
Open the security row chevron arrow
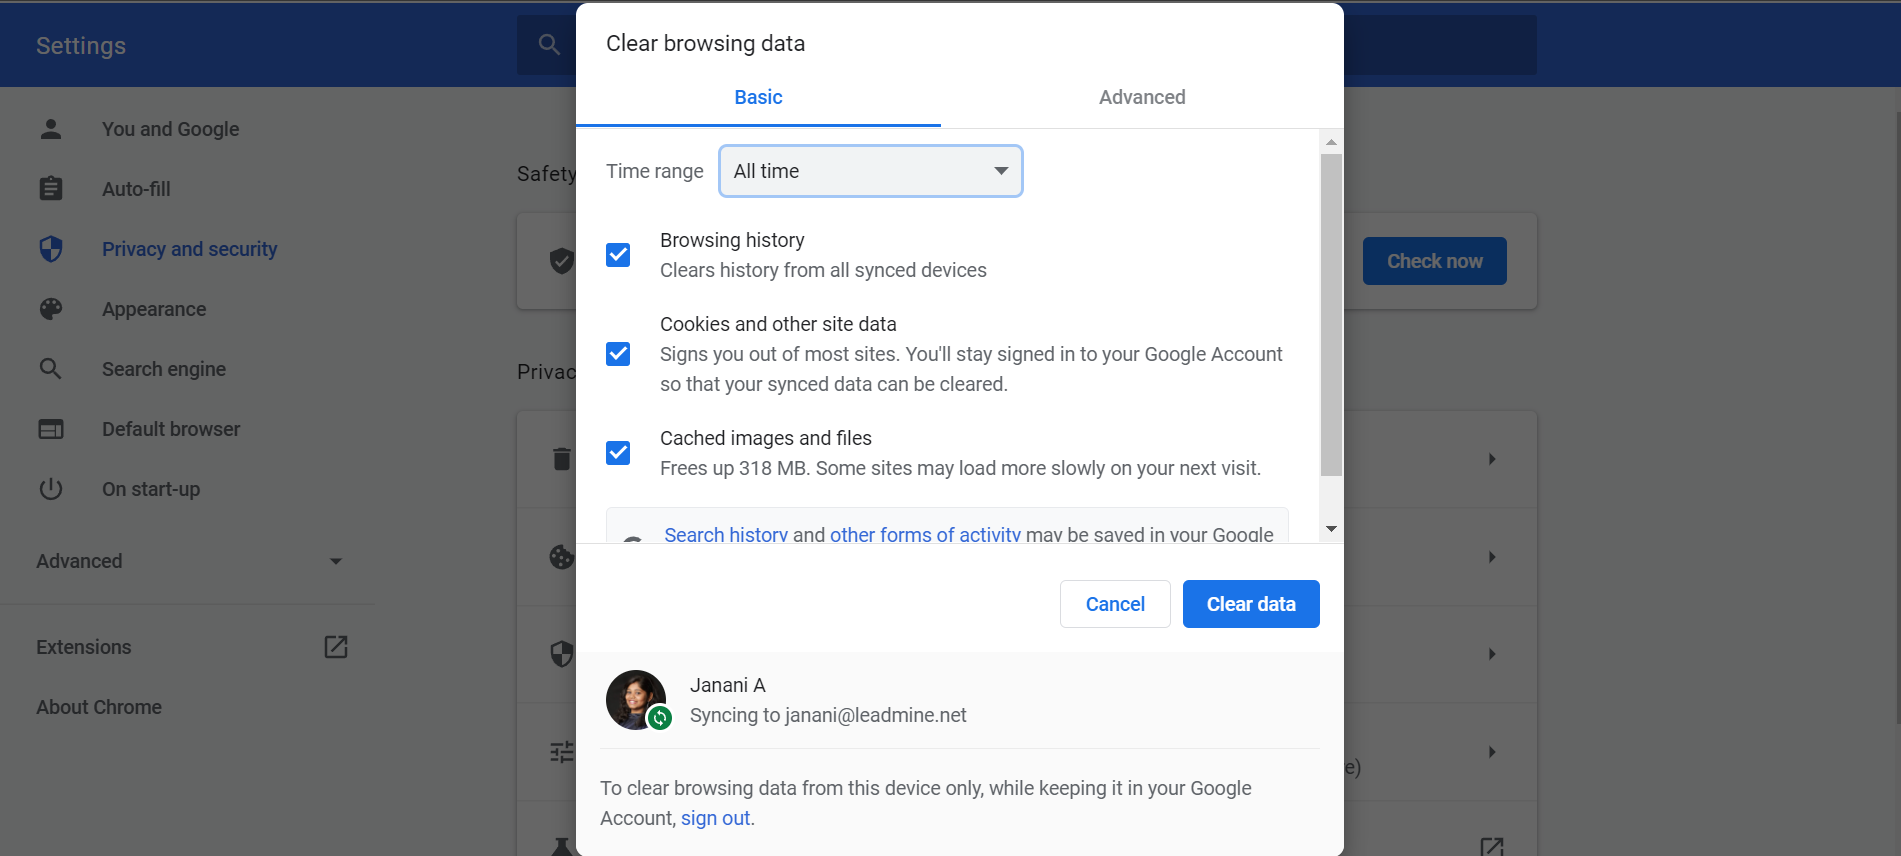tap(1492, 654)
